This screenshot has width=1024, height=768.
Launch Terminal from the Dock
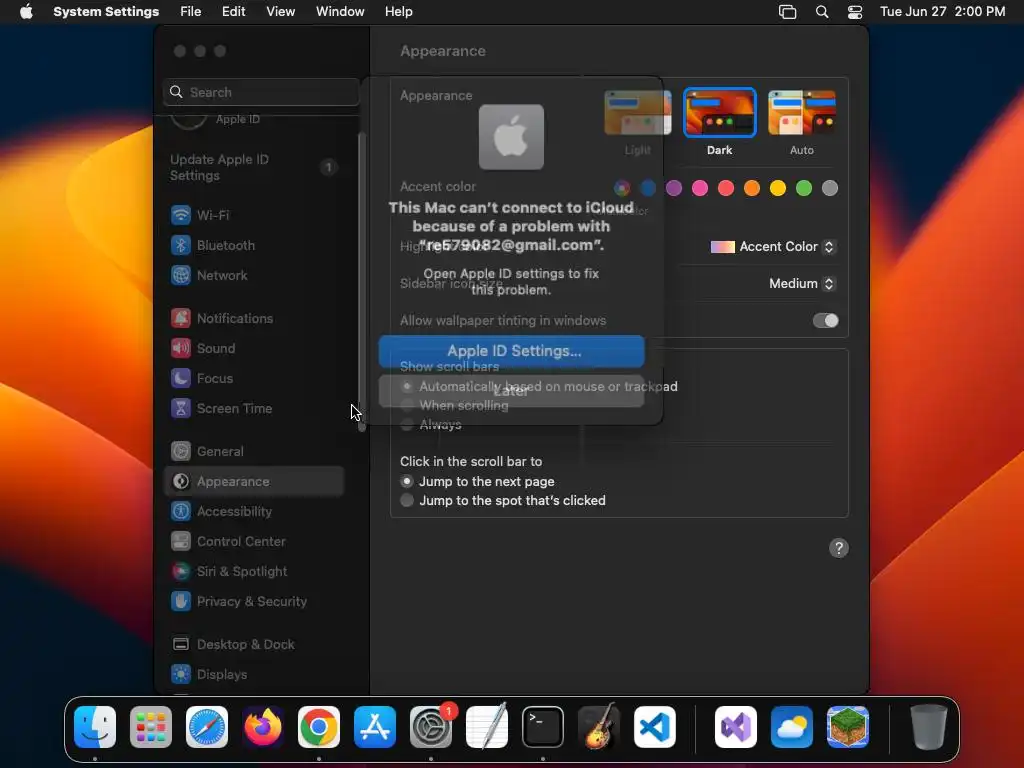tap(543, 727)
